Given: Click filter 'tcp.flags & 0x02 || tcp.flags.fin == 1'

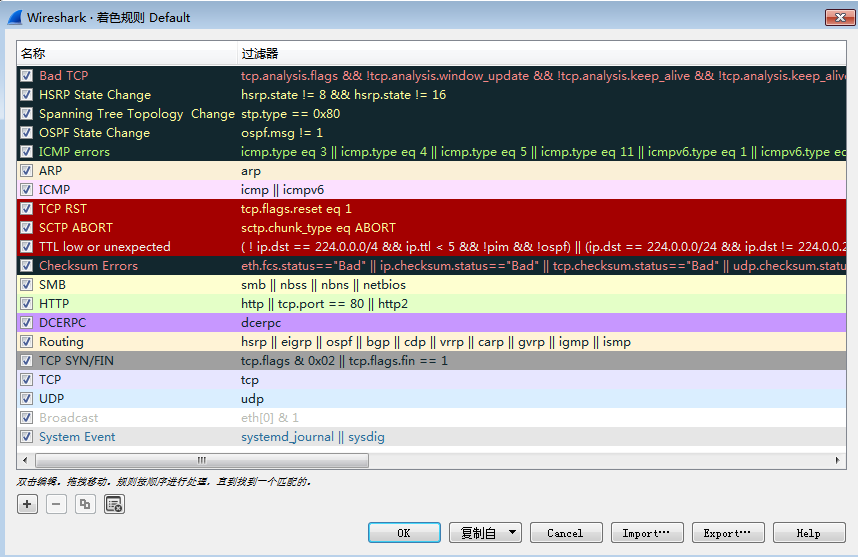Looking at the screenshot, I should [x=344, y=361].
